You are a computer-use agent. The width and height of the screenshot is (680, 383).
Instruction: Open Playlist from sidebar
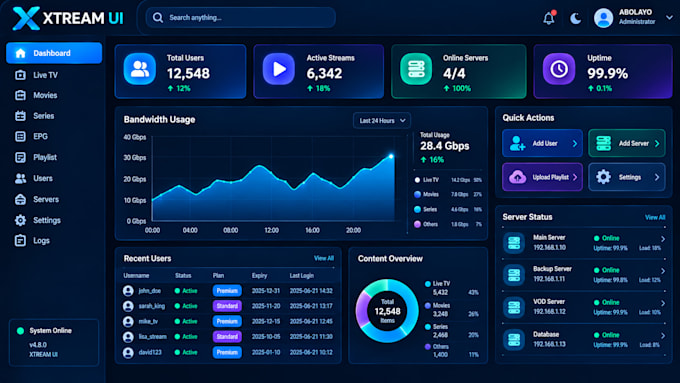45,157
